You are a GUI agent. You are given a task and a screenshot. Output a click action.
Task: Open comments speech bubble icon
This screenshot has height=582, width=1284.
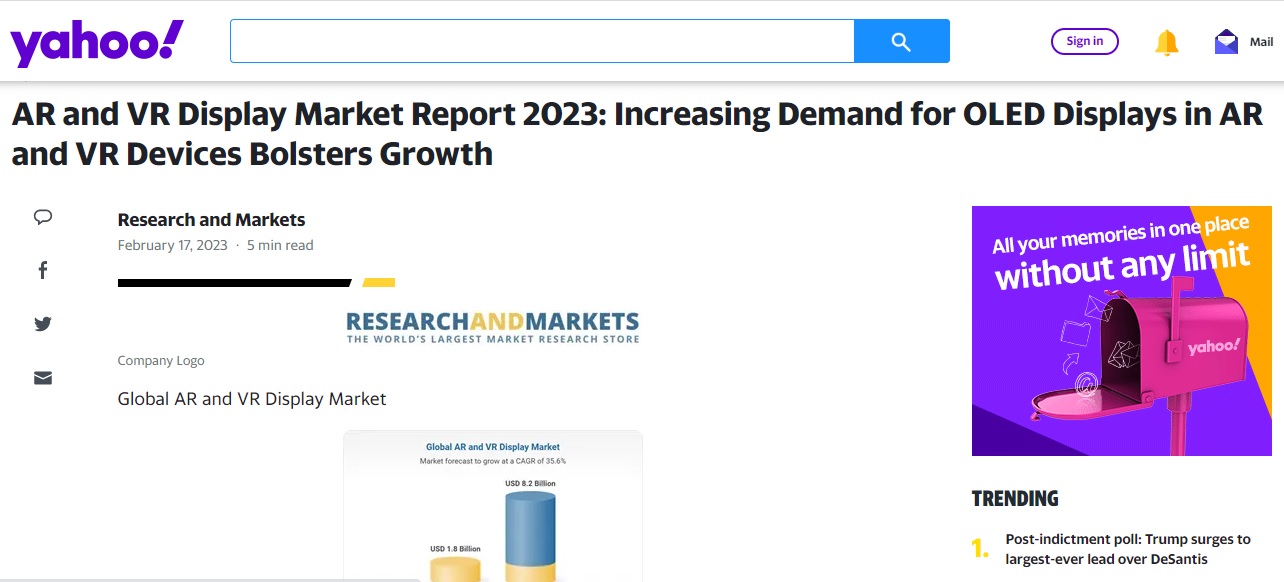coord(43,217)
